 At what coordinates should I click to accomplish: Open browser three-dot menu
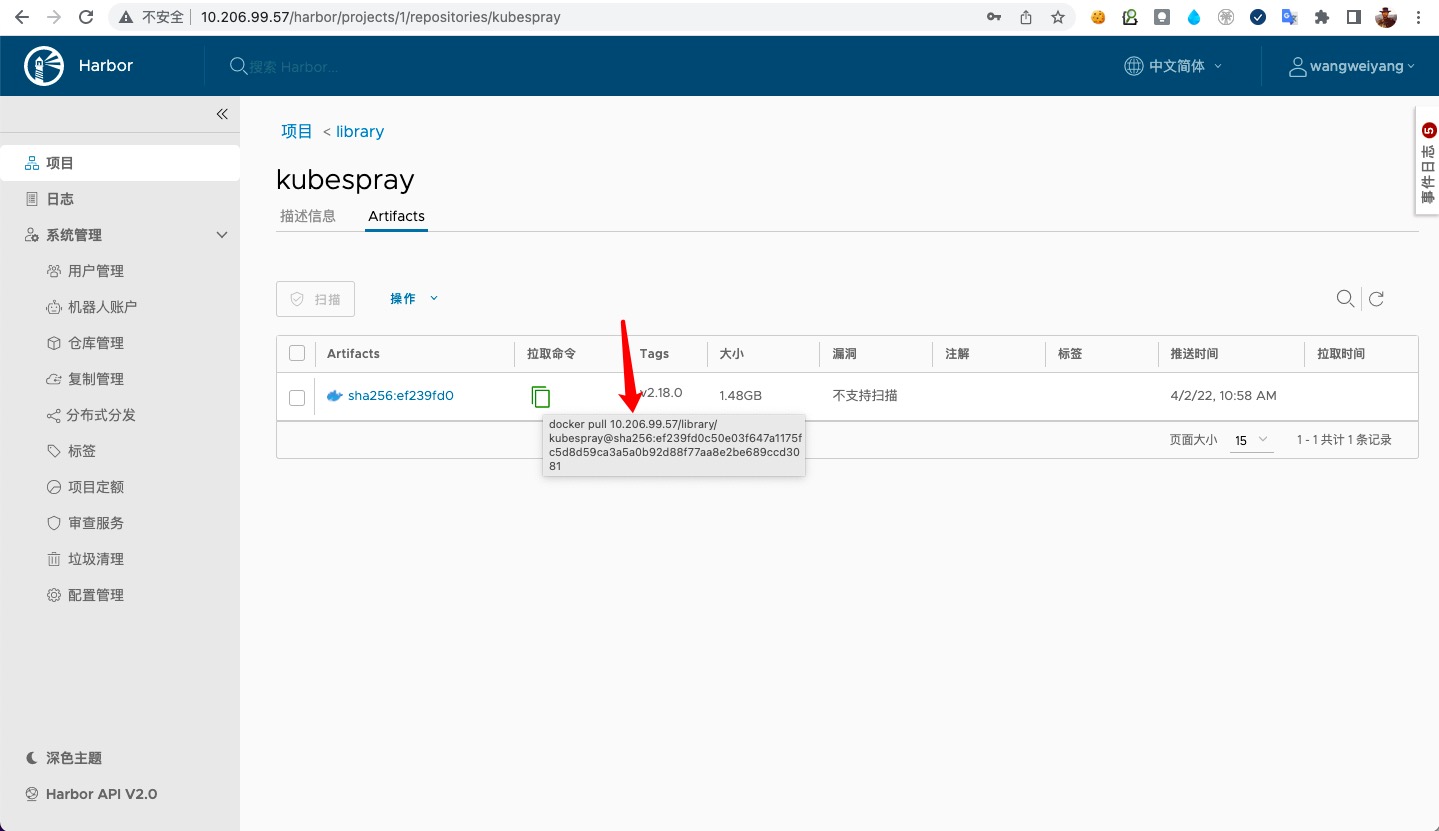click(x=1418, y=17)
